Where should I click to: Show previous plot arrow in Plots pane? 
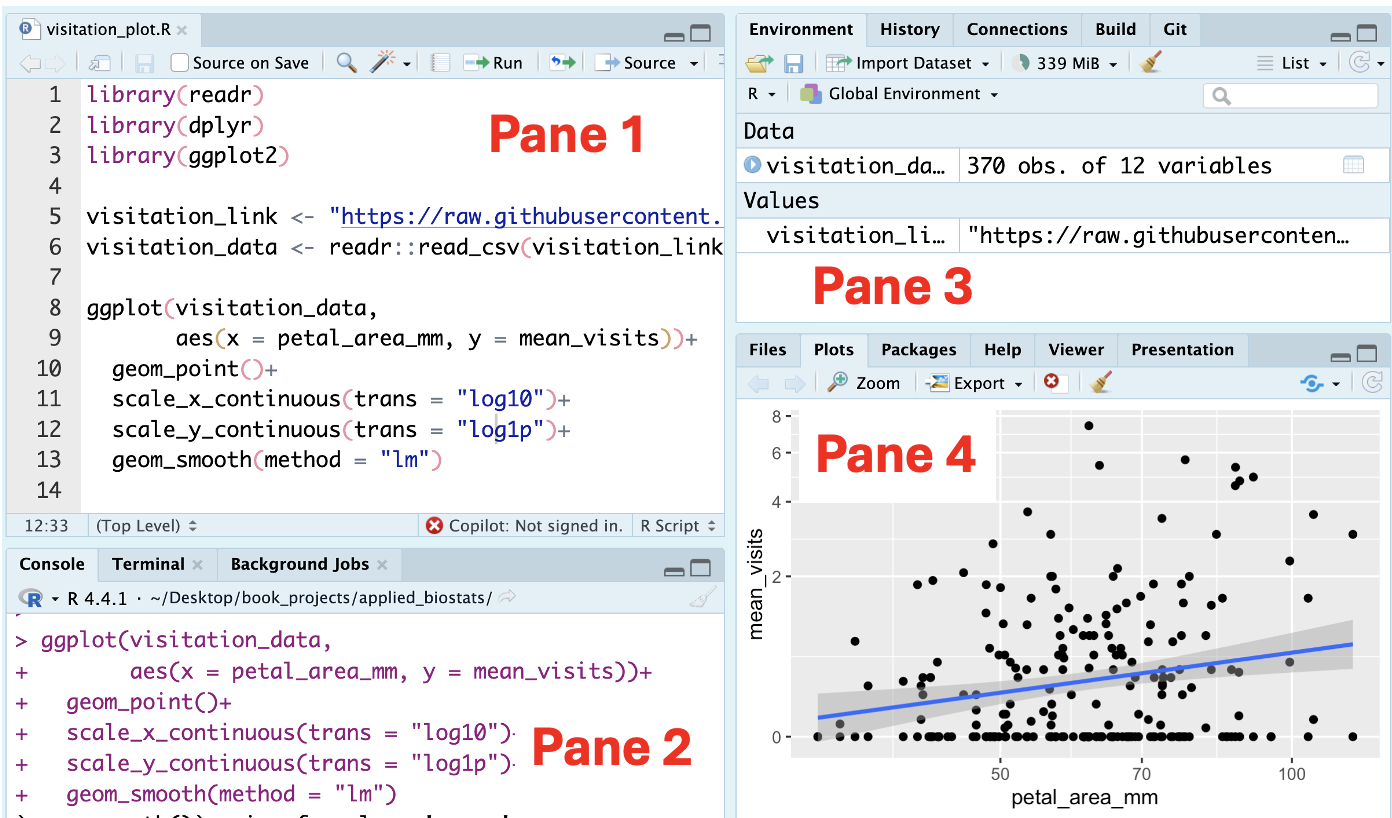point(759,383)
